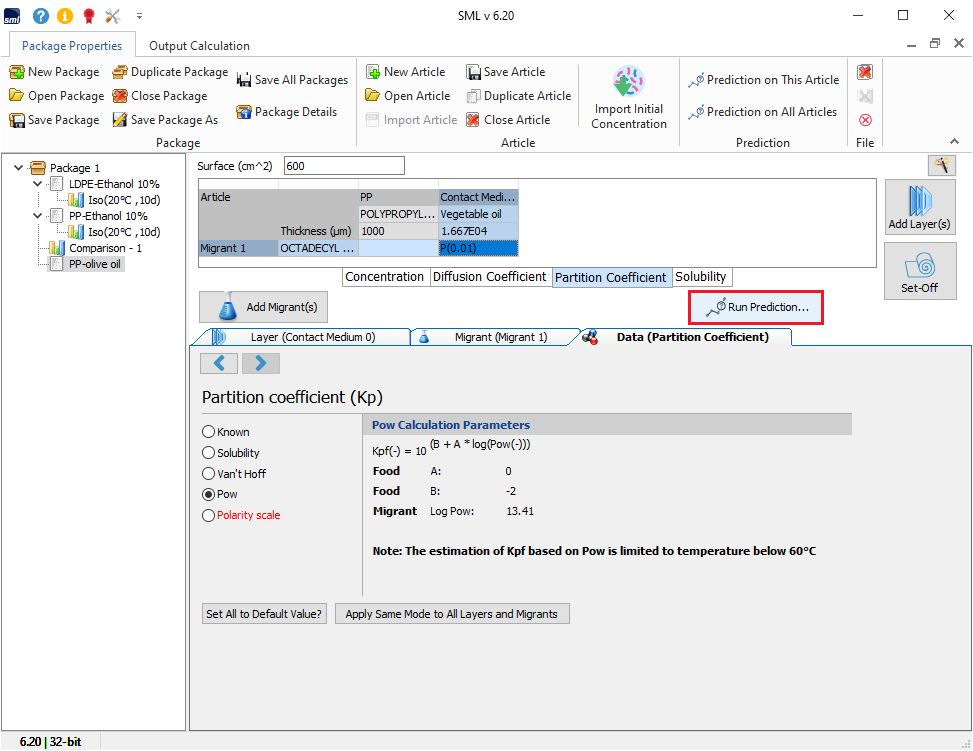The height and width of the screenshot is (751, 973).
Task: Click the Surface area input field
Action: pos(344,166)
